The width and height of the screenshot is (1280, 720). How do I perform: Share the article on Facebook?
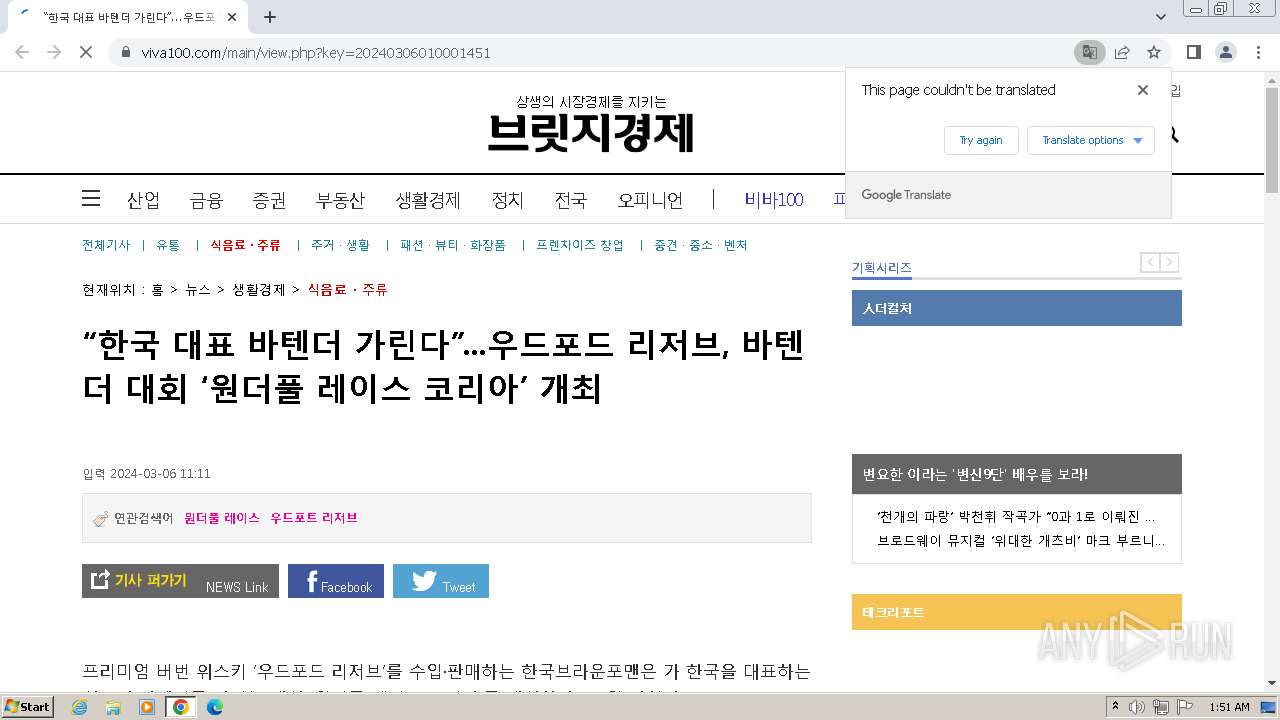pos(336,581)
